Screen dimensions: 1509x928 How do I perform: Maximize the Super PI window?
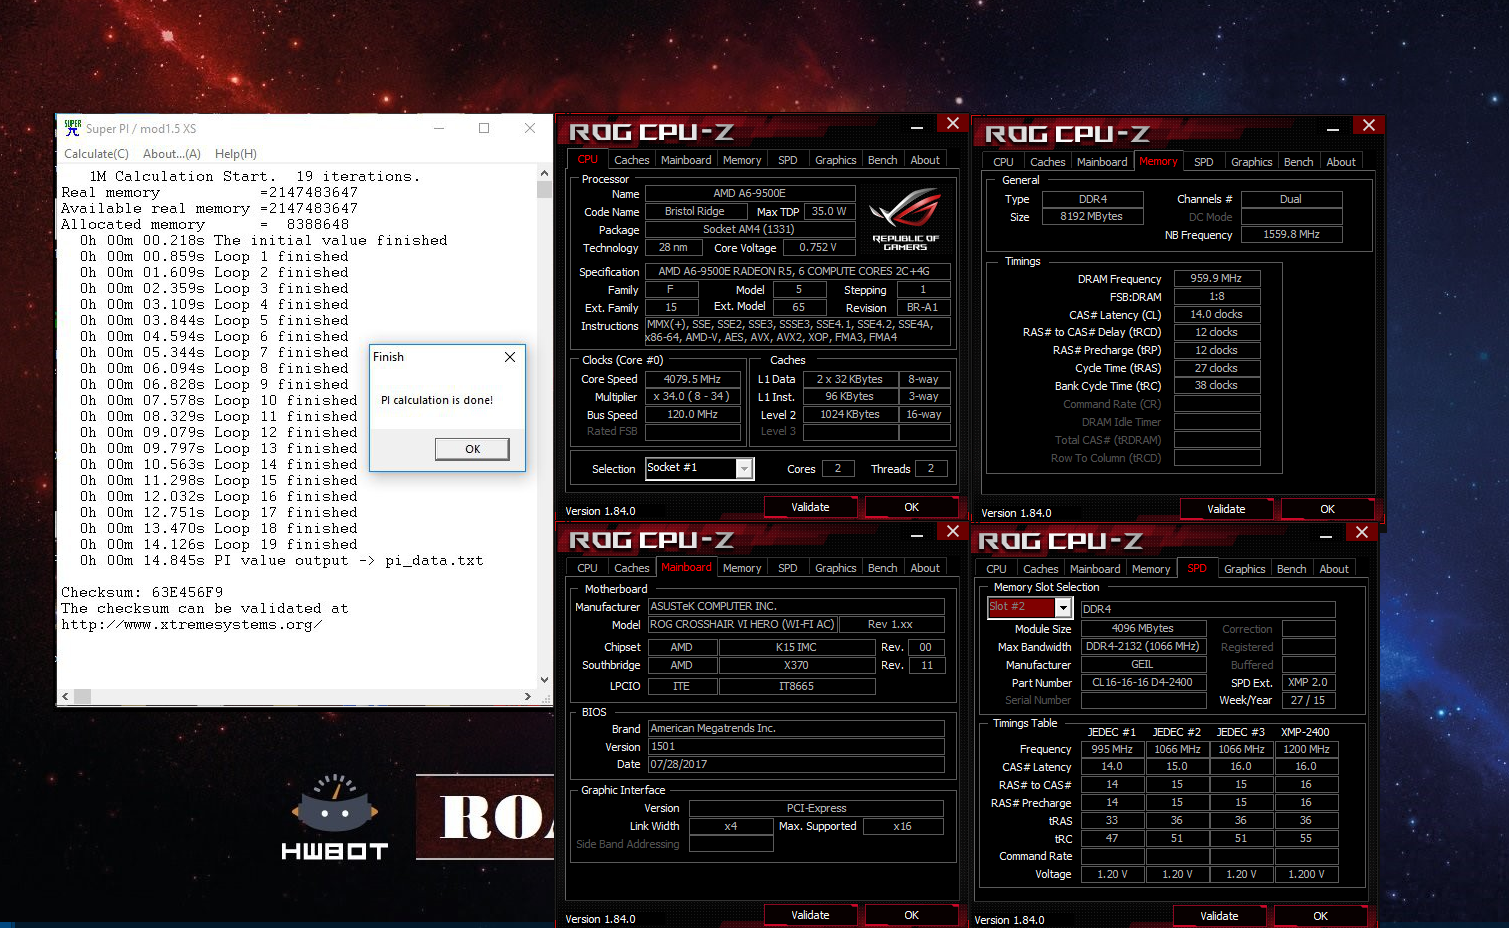pyautogui.click(x=484, y=128)
